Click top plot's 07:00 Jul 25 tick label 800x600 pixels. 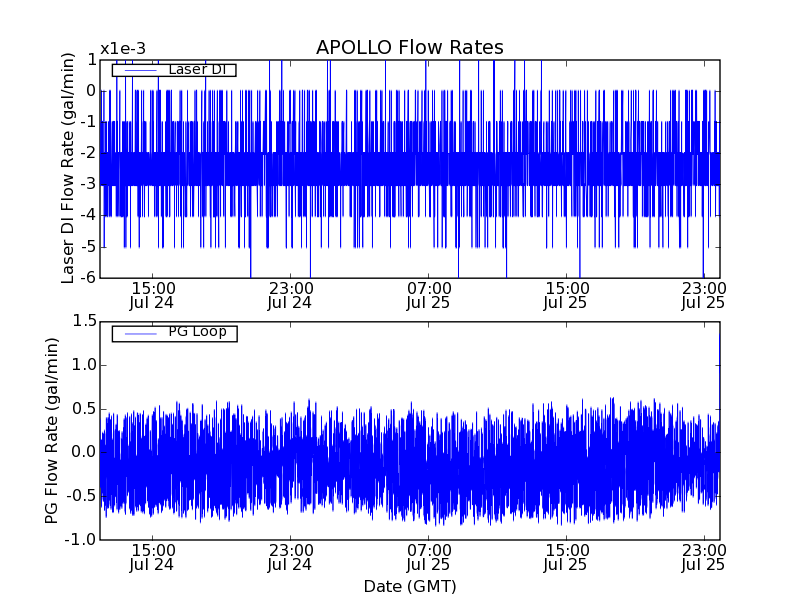428,295
